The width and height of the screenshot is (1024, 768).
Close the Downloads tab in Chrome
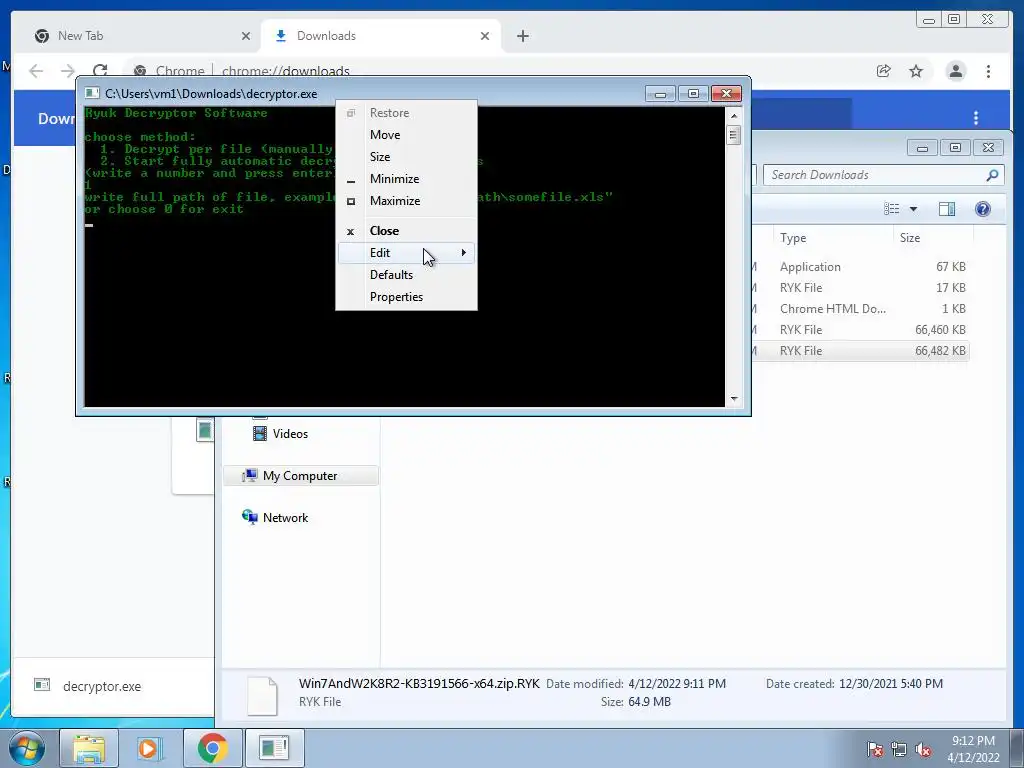pyautogui.click(x=485, y=36)
